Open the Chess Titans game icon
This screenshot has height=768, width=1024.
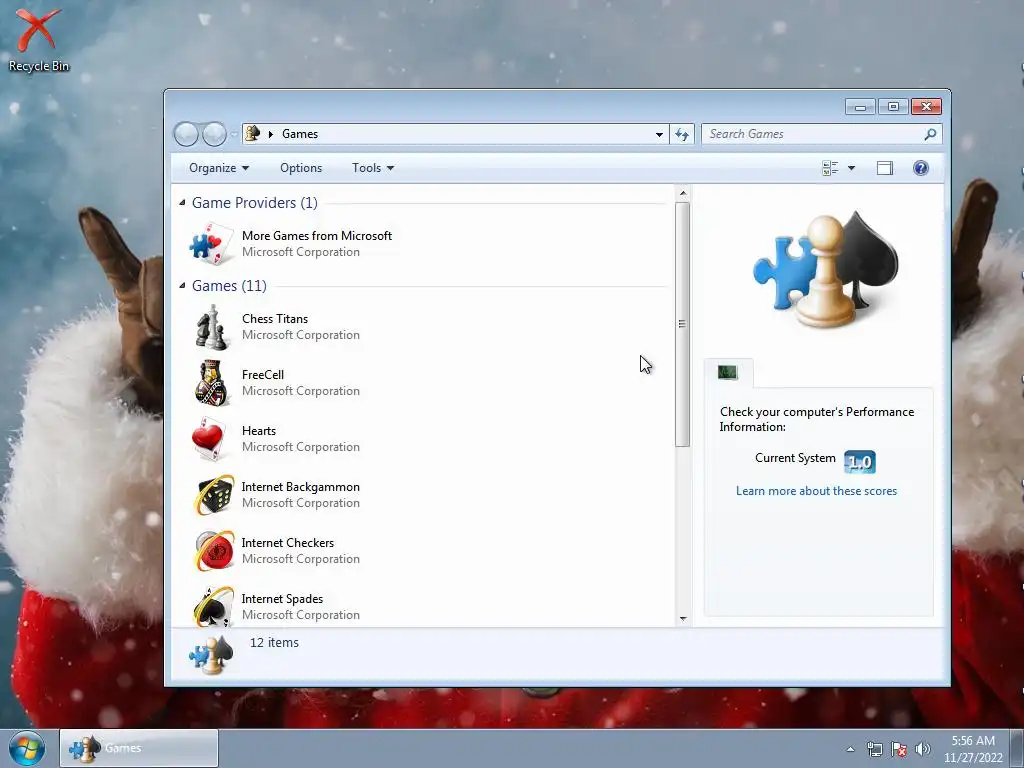click(x=212, y=327)
